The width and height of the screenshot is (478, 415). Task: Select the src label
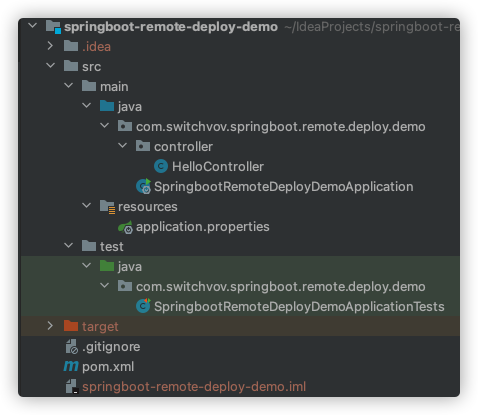(x=92, y=67)
